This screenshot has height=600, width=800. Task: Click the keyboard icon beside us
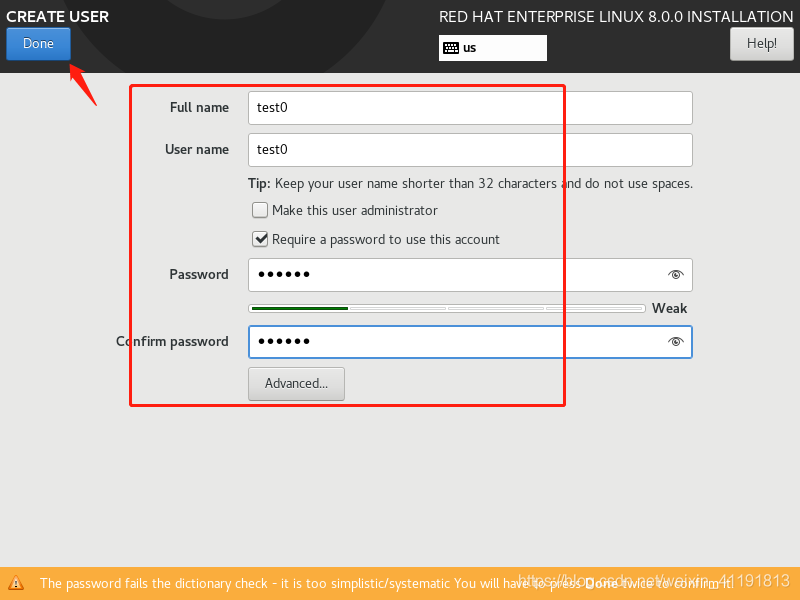451,48
